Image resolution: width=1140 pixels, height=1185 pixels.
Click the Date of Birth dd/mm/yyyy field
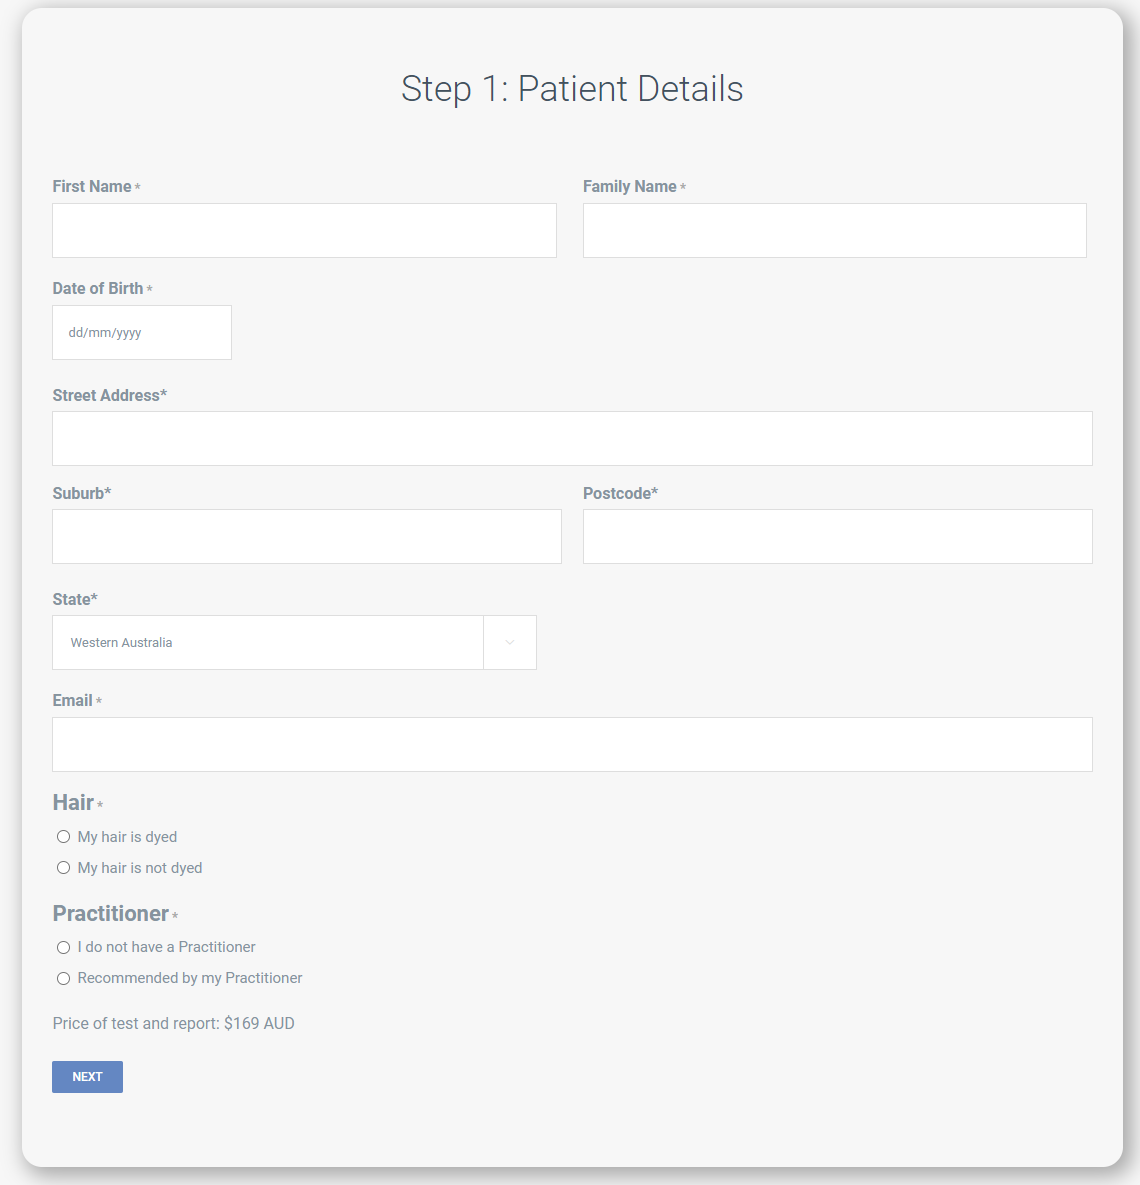point(141,332)
